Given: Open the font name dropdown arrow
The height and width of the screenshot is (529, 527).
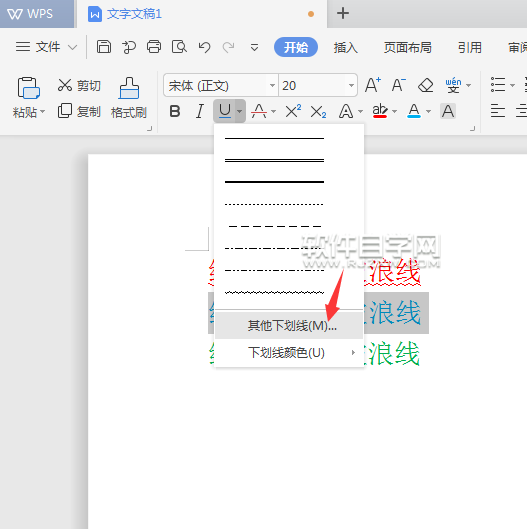Looking at the screenshot, I should [272, 85].
